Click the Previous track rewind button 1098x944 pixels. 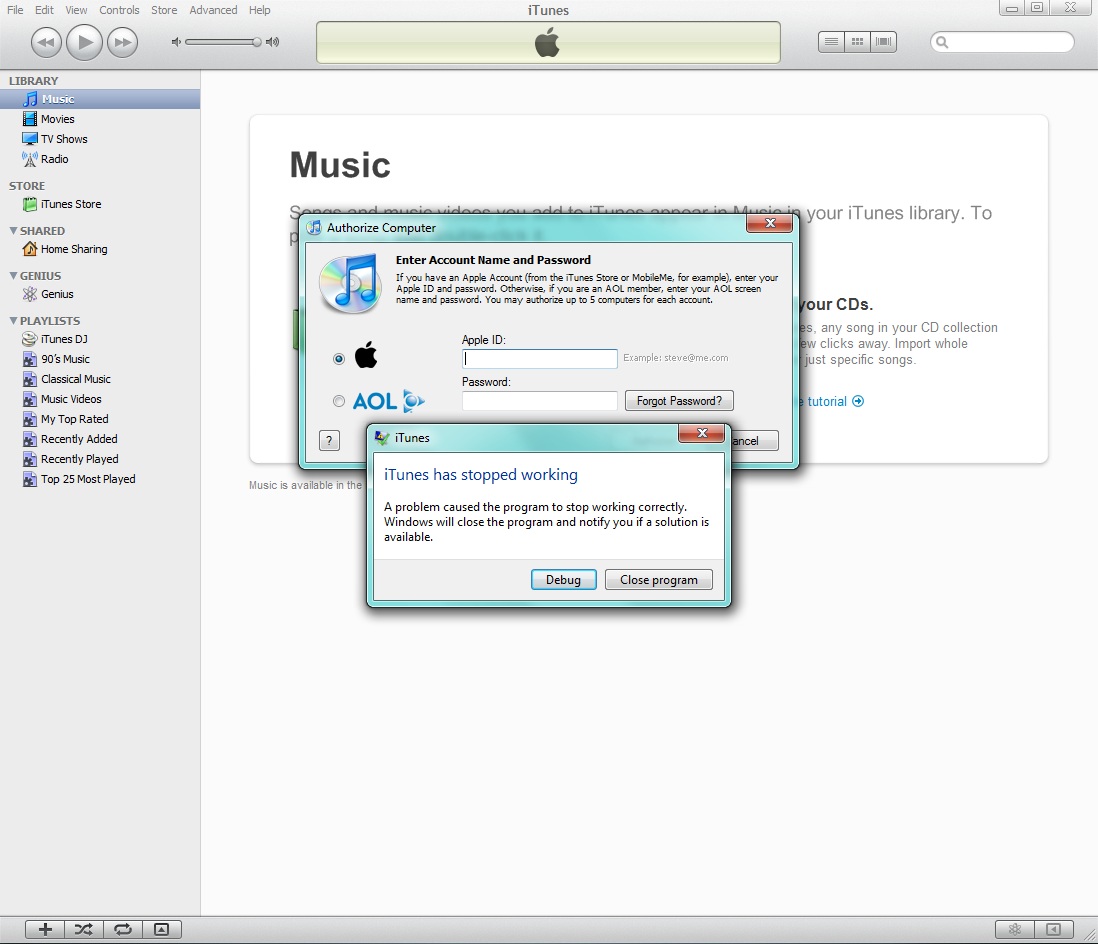click(x=46, y=42)
